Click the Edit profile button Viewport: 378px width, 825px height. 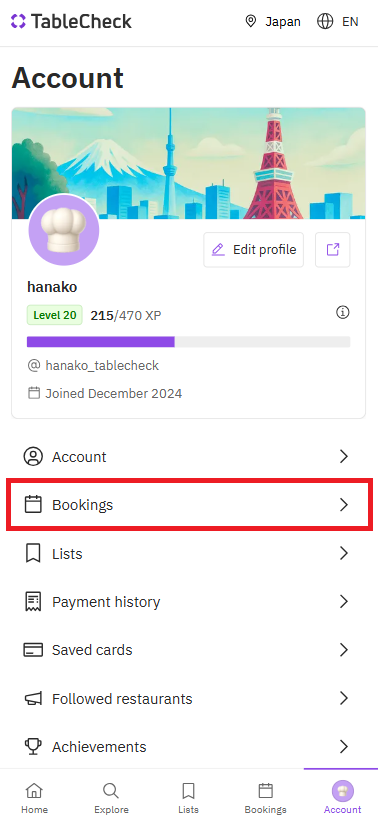point(254,249)
